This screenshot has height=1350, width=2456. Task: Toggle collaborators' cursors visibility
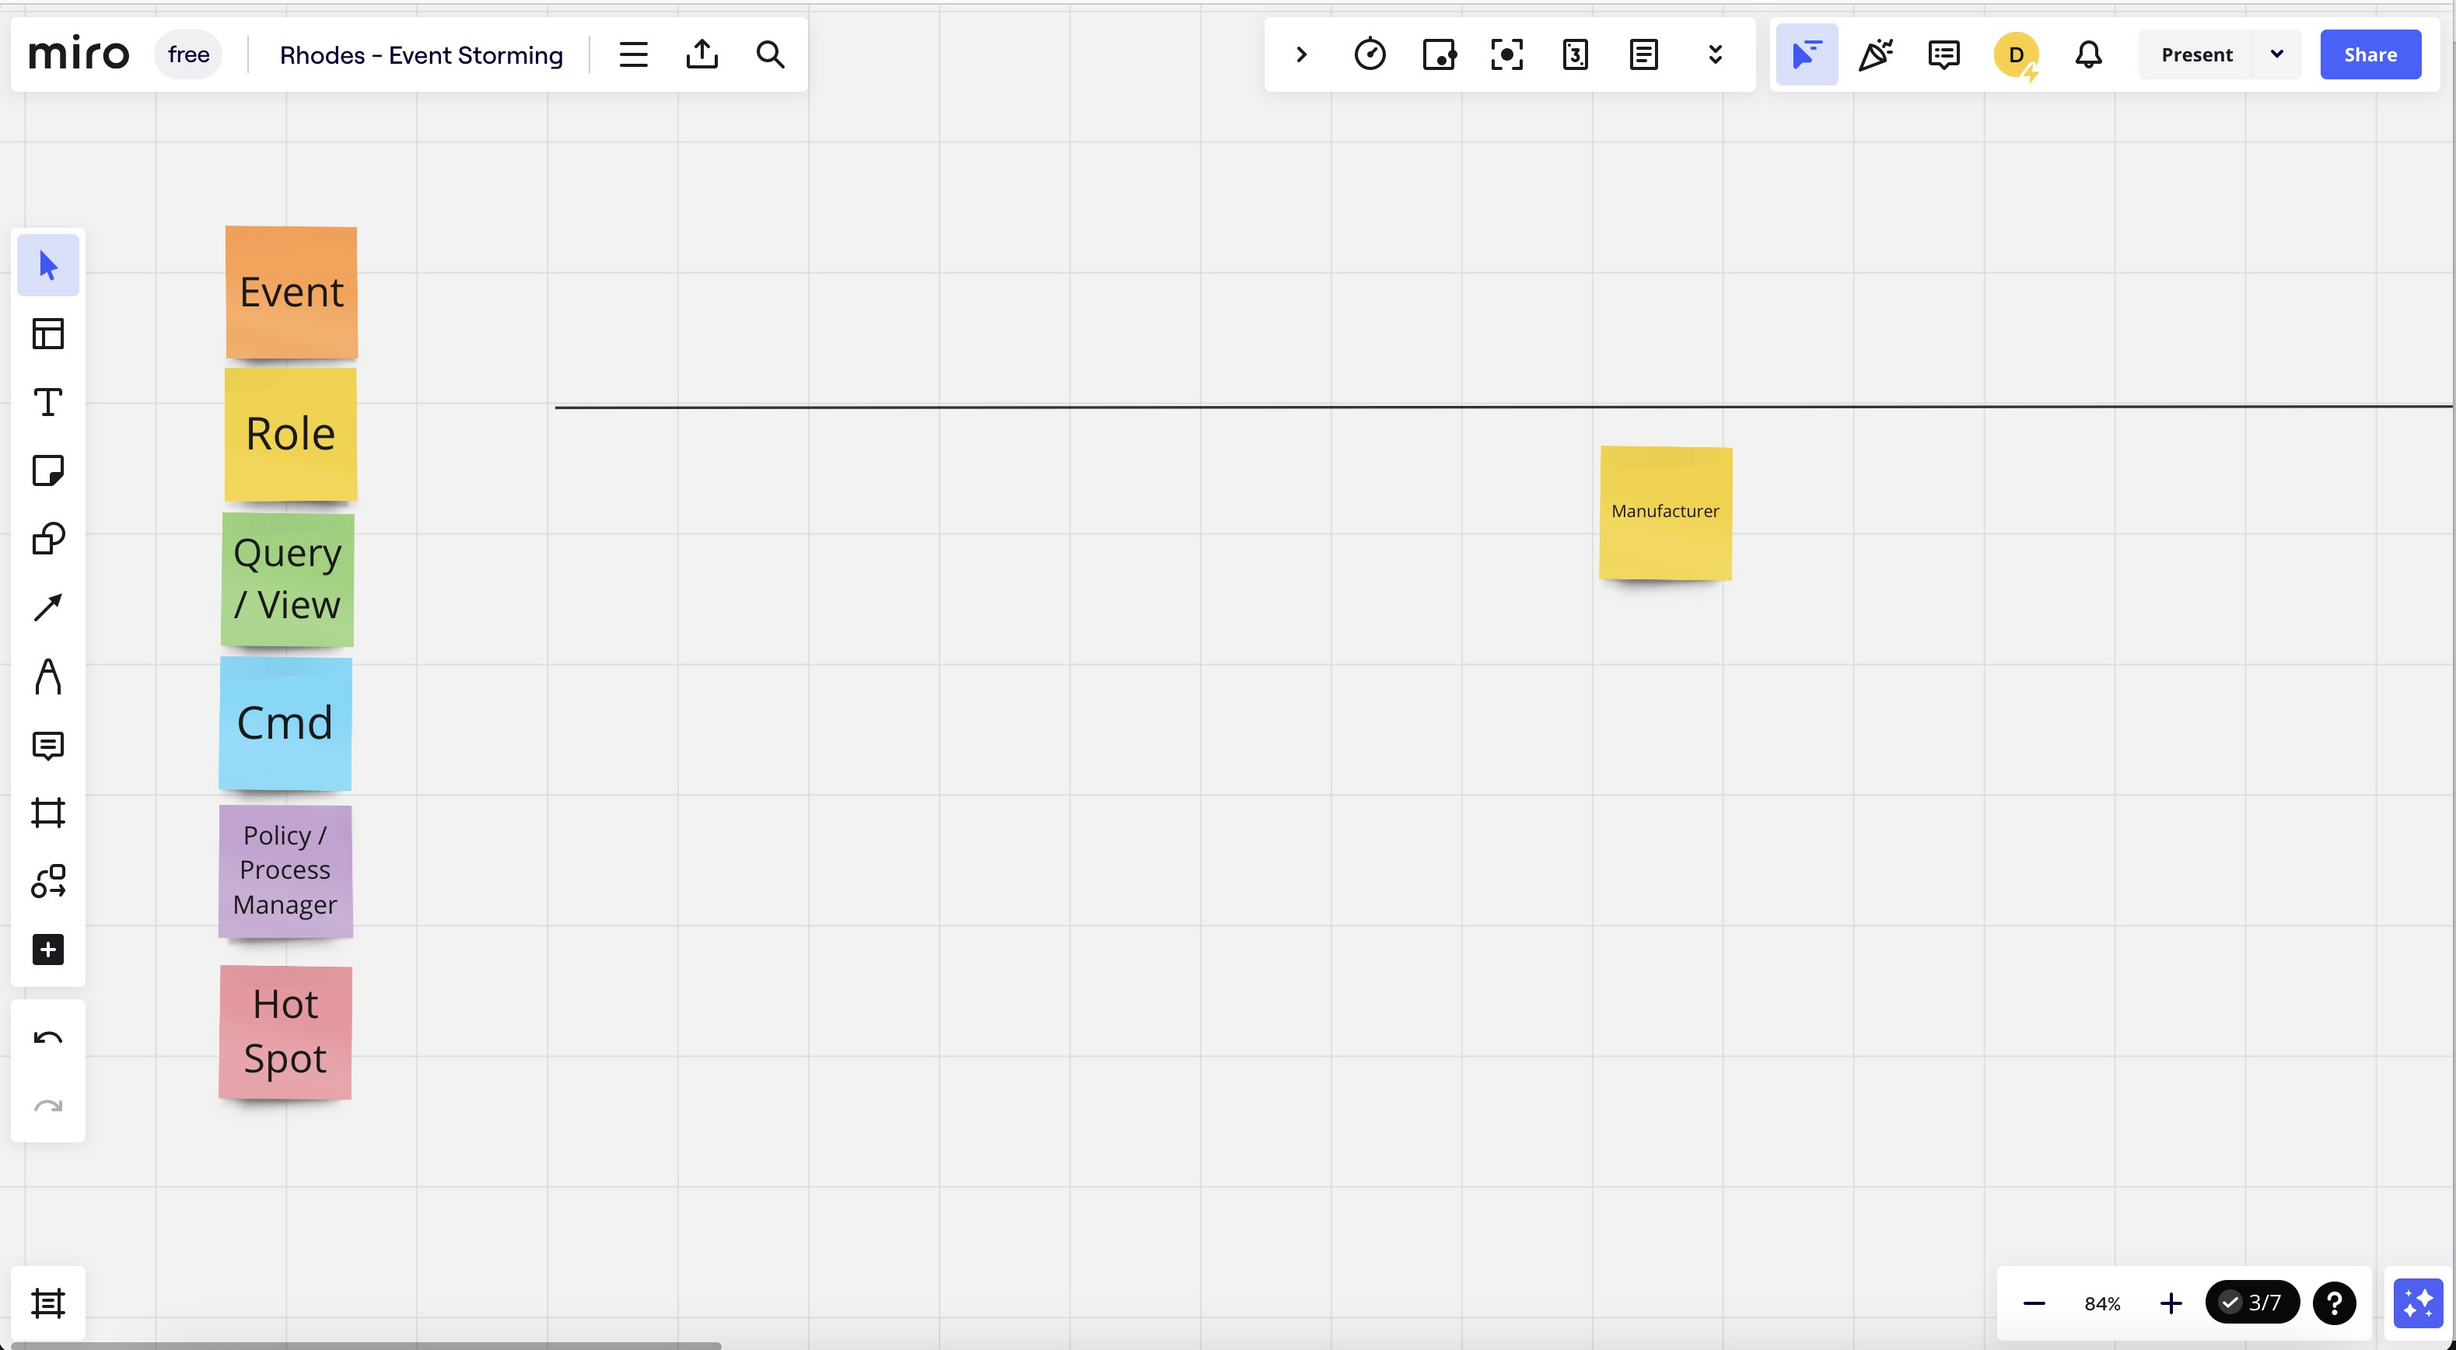click(x=1806, y=55)
